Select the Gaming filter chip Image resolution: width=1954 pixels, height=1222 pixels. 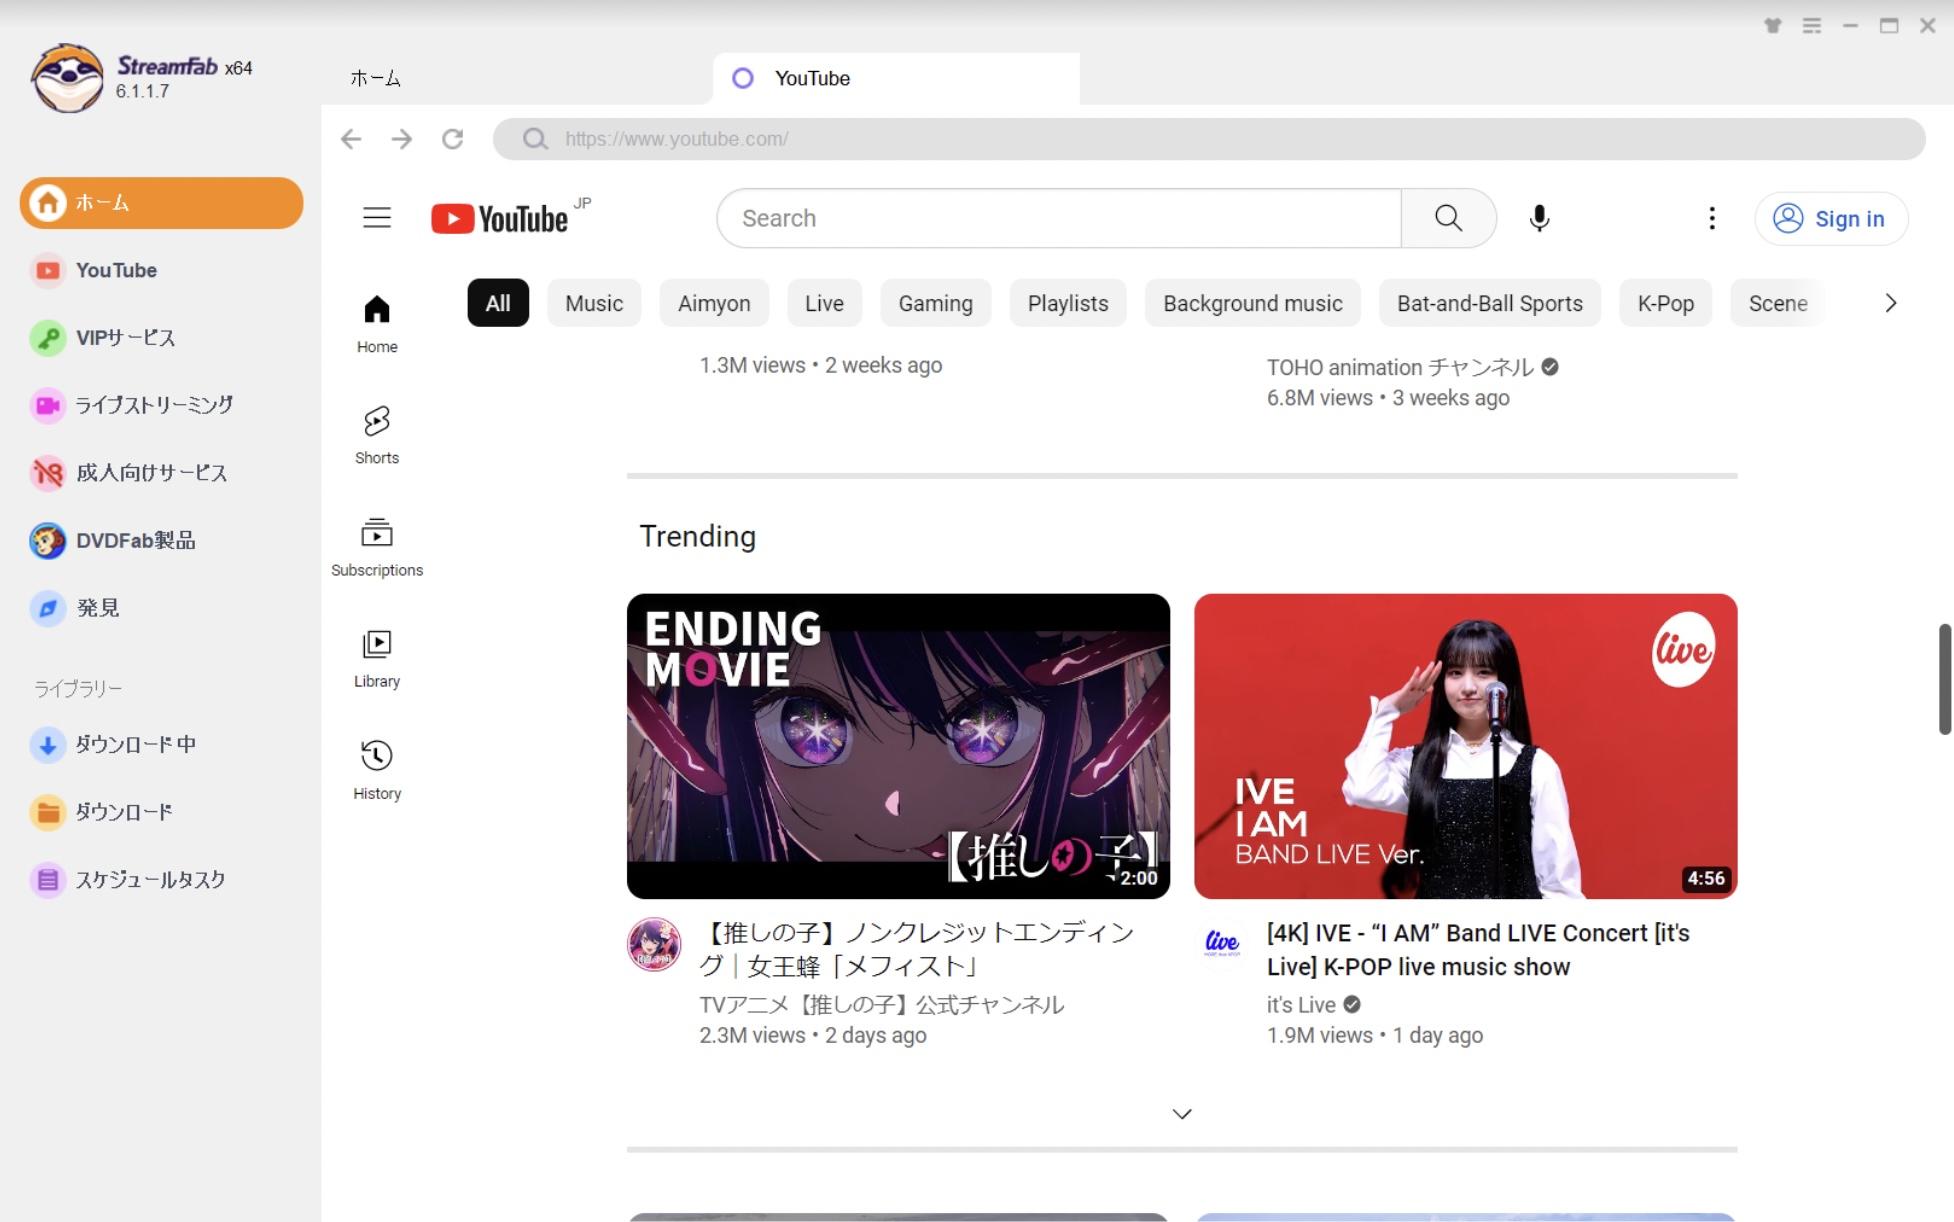click(x=935, y=303)
